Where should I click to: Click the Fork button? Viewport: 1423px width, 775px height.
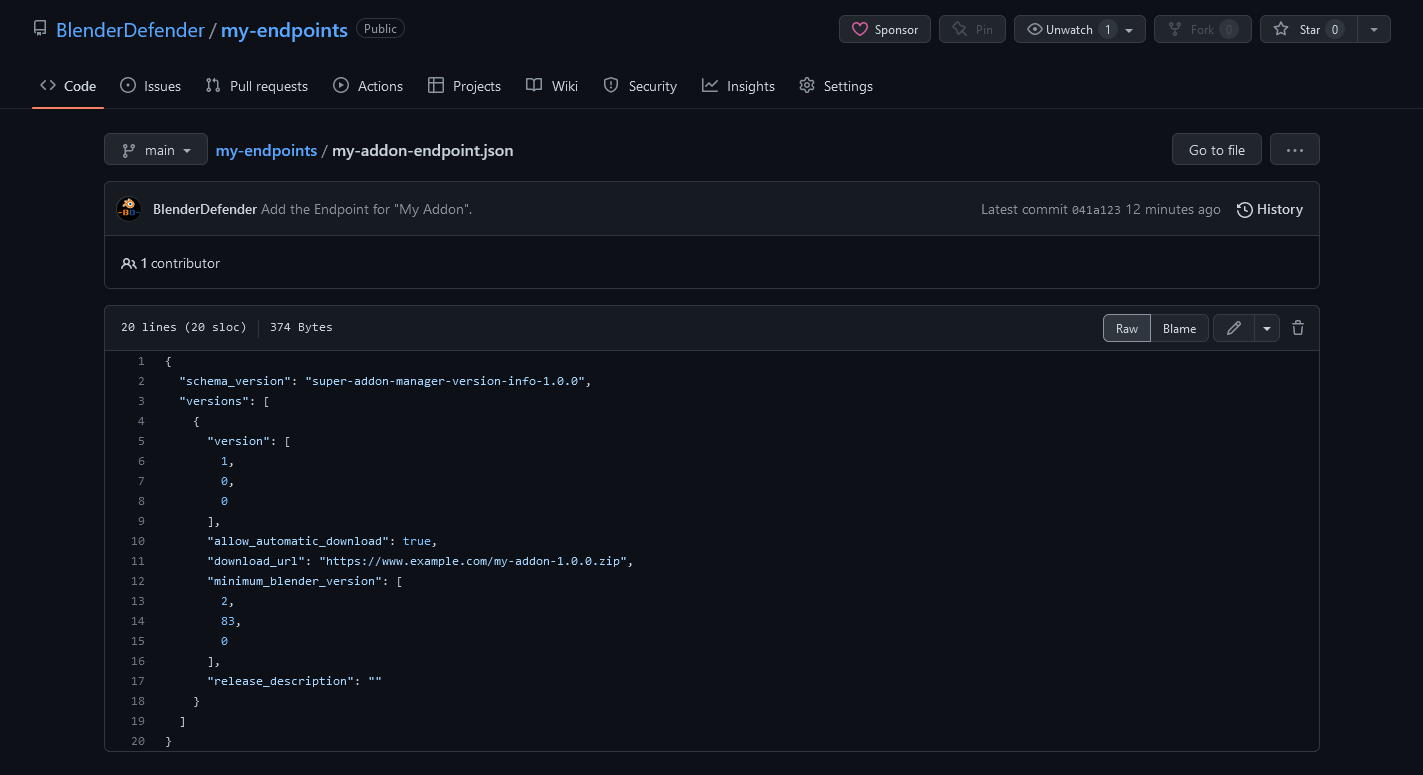coord(1203,29)
